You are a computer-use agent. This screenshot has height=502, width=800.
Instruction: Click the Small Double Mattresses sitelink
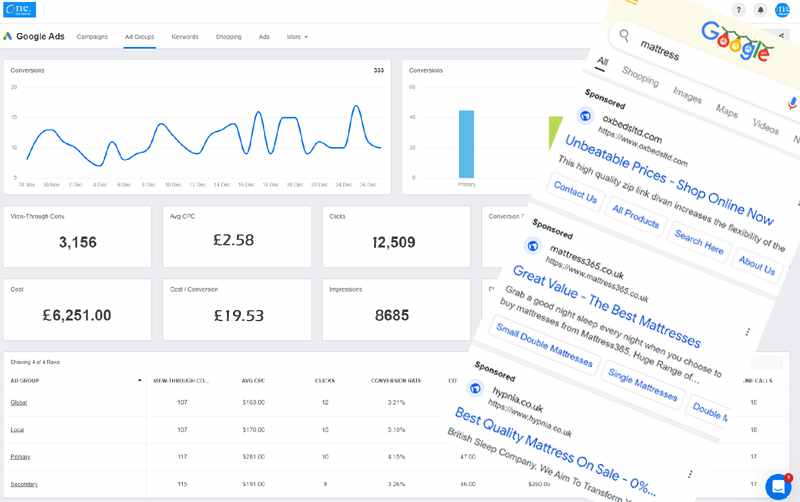tap(544, 345)
